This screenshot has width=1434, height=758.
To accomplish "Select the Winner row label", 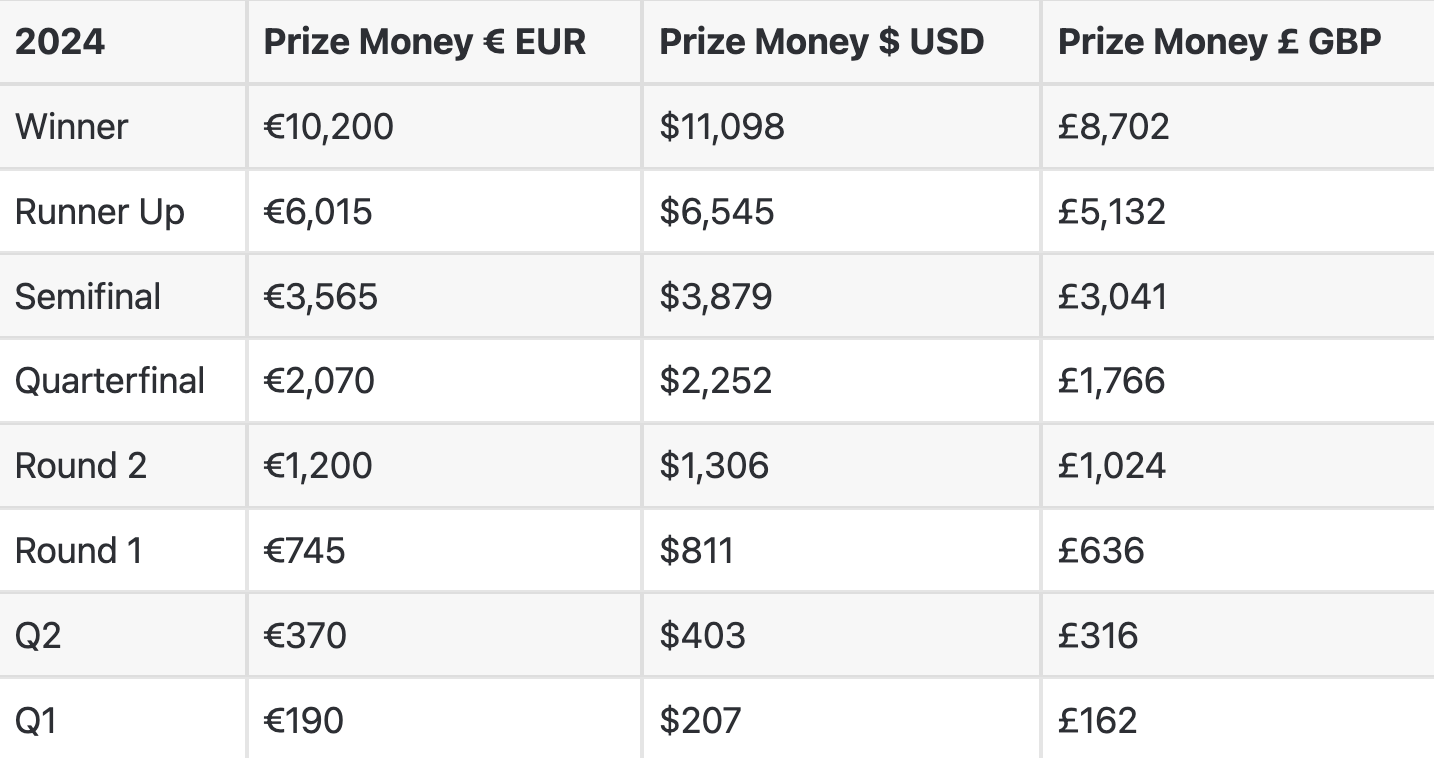I will tap(72, 127).
